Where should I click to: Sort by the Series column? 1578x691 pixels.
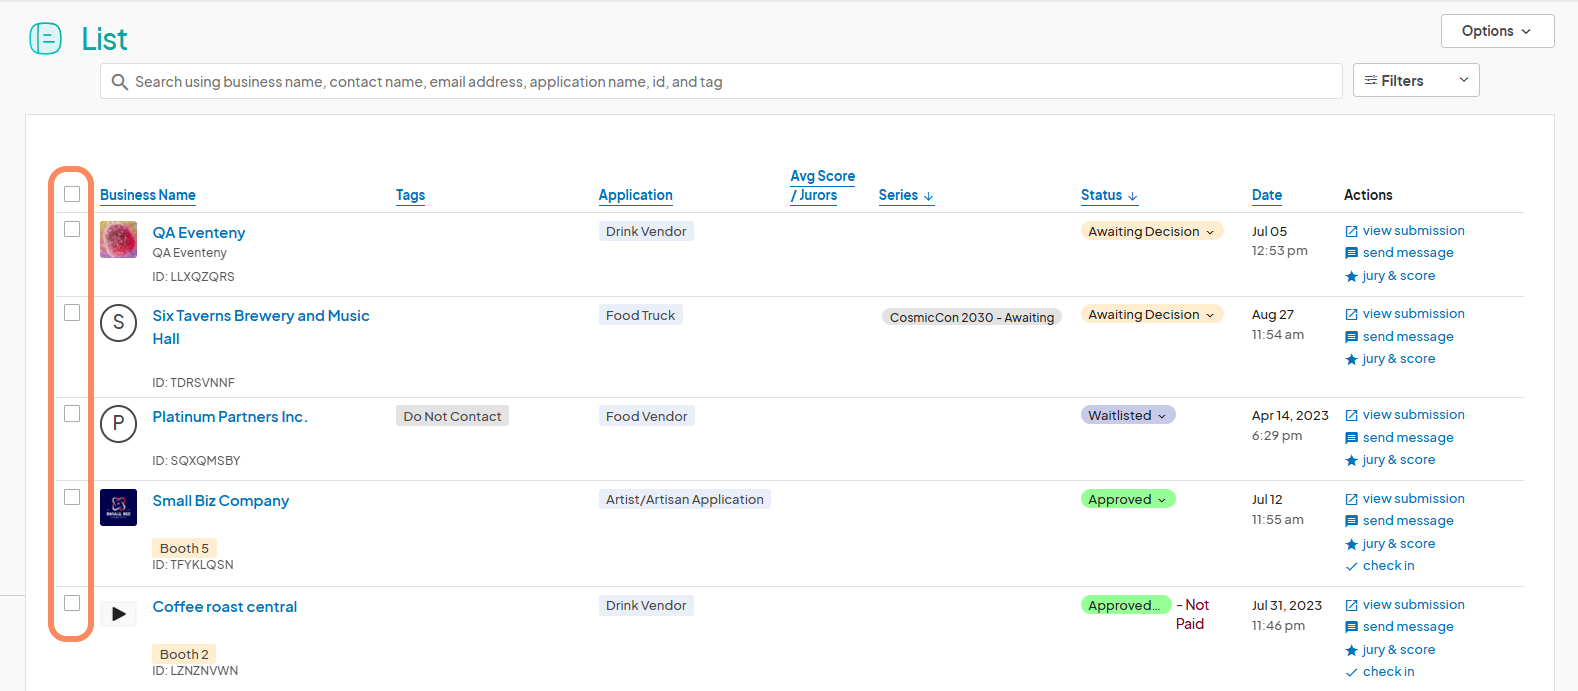[x=906, y=195]
